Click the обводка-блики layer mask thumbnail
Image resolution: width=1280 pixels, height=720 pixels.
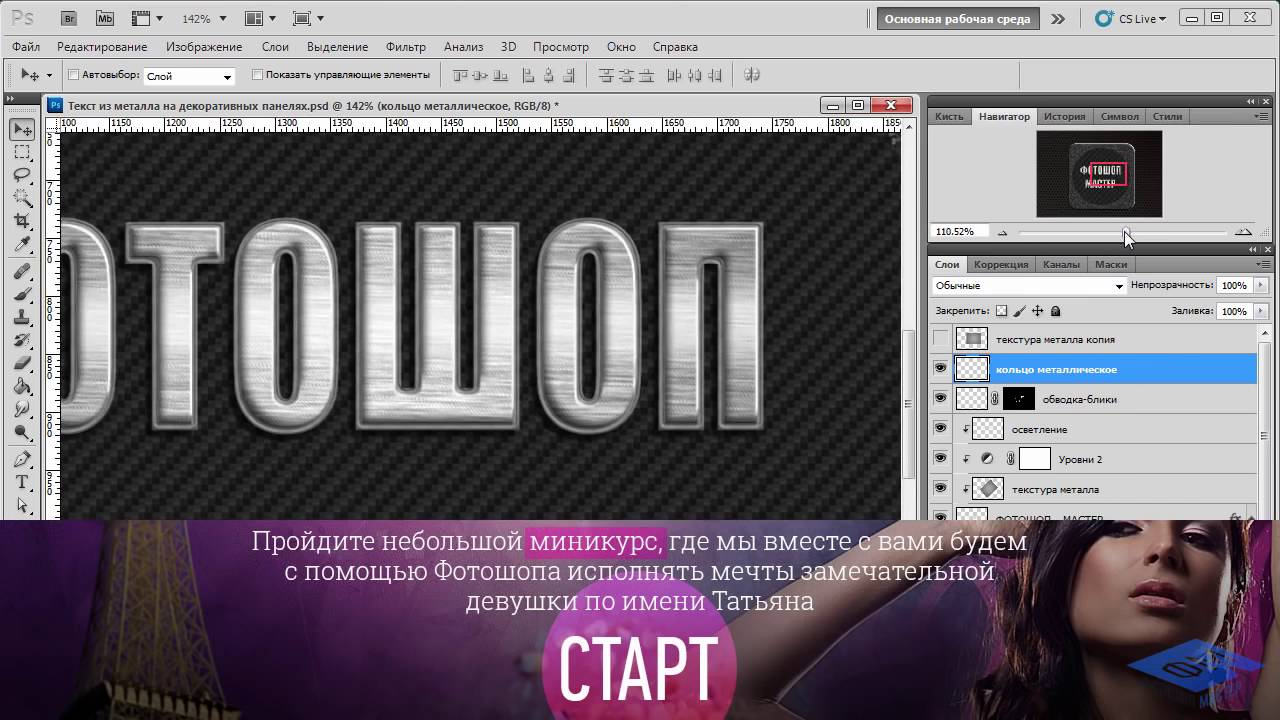pyautogui.click(x=1019, y=399)
